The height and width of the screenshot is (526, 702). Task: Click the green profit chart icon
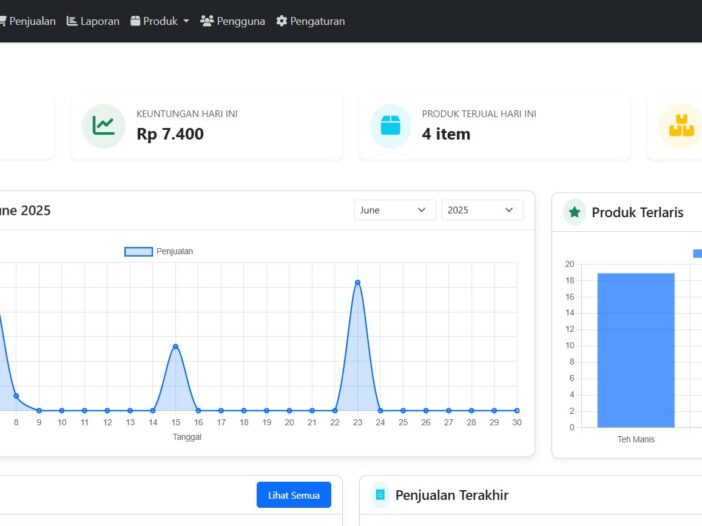(103, 126)
